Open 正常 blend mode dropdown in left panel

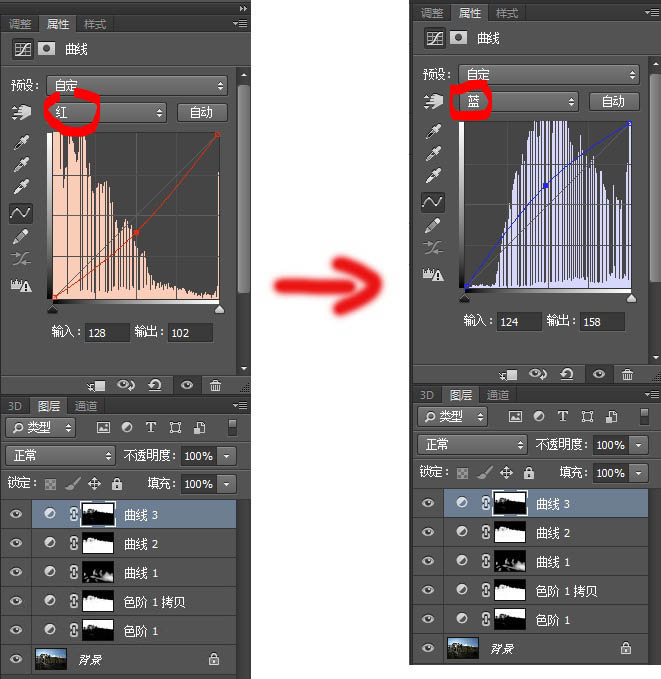point(61,456)
